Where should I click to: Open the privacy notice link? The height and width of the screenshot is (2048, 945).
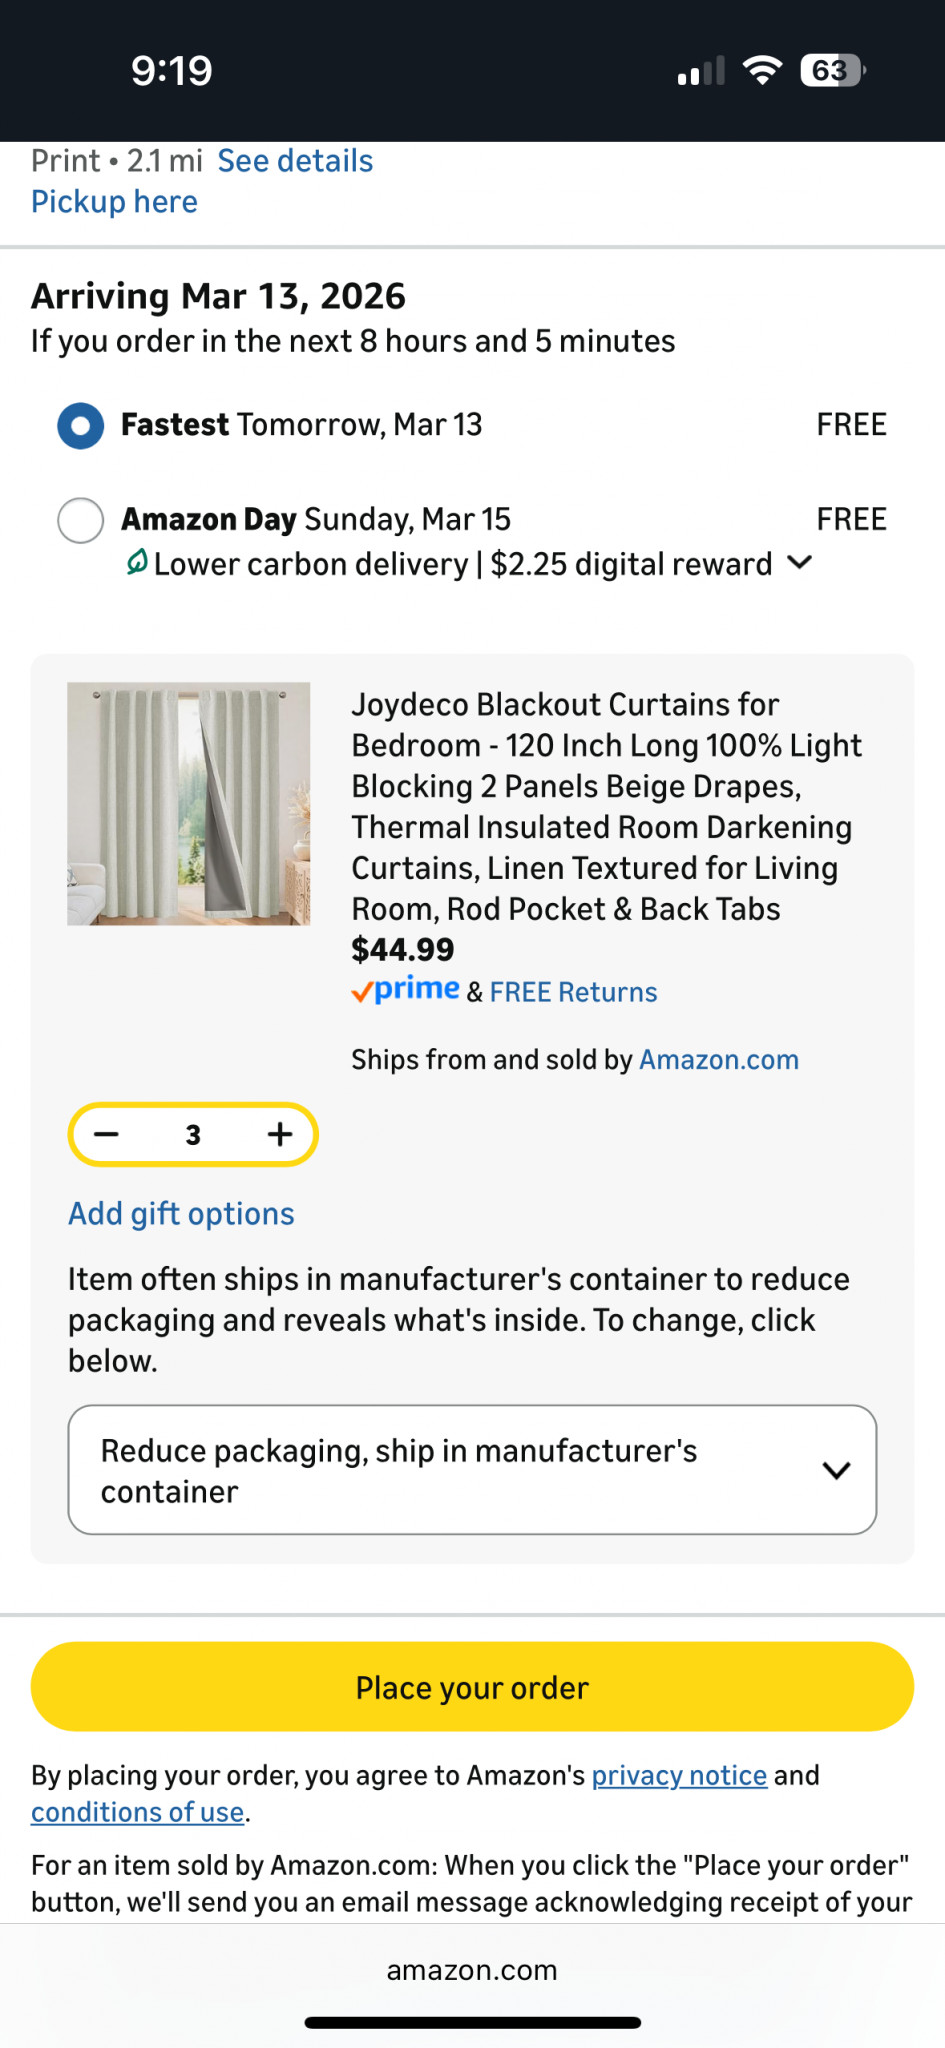(679, 1775)
